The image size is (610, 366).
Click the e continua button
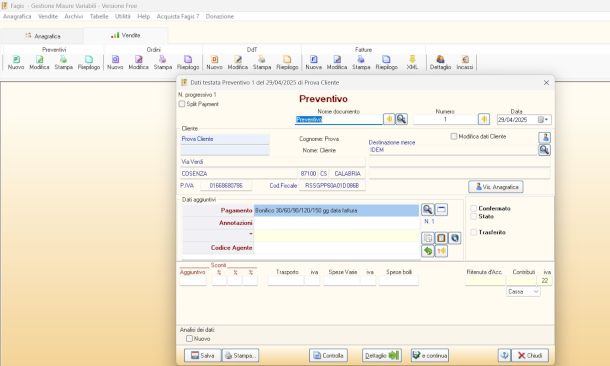tap(430, 355)
